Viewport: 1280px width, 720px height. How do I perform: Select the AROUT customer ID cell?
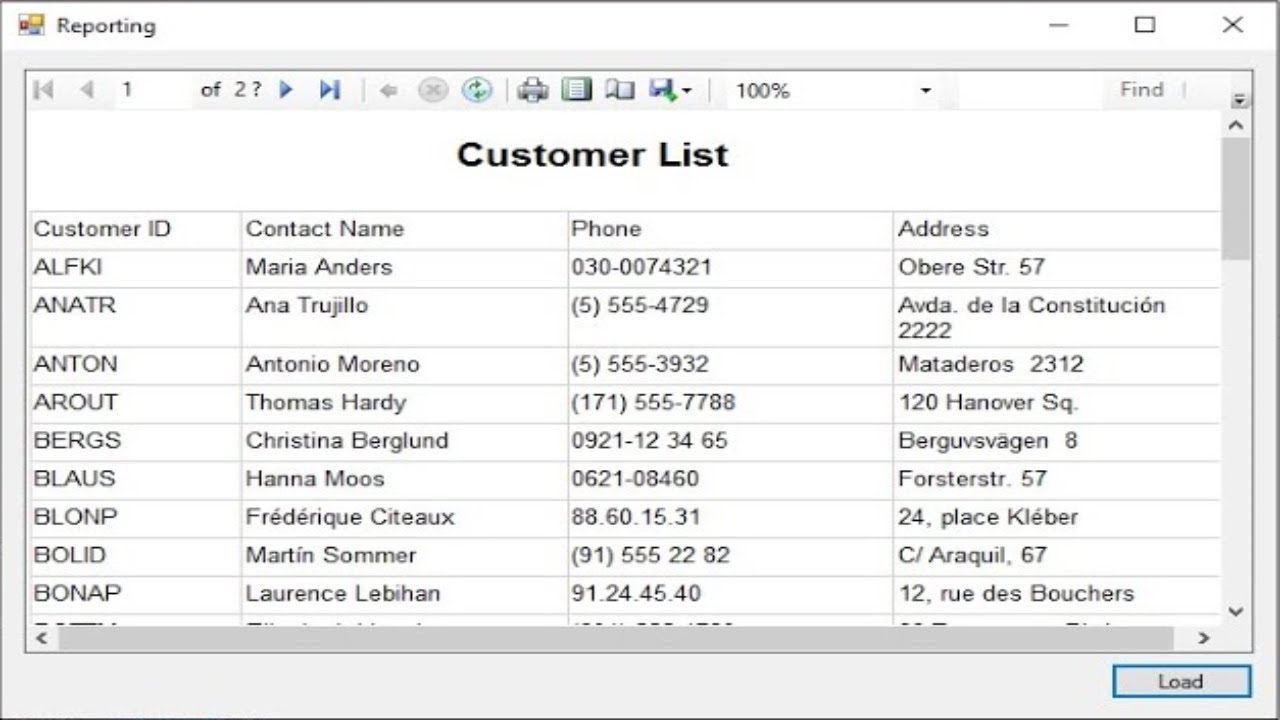(136, 404)
